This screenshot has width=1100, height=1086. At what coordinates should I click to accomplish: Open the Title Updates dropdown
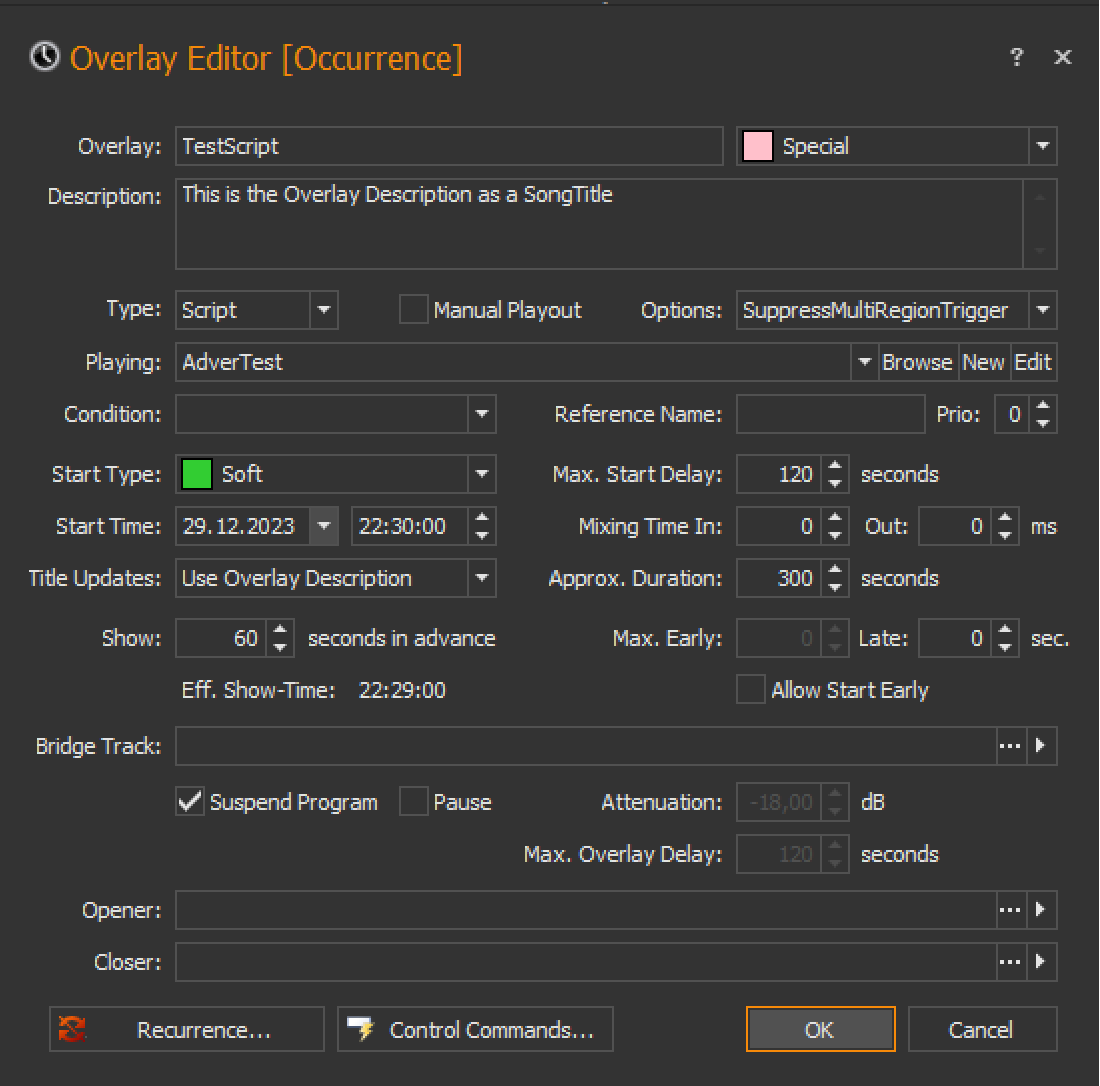(x=481, y=578)
